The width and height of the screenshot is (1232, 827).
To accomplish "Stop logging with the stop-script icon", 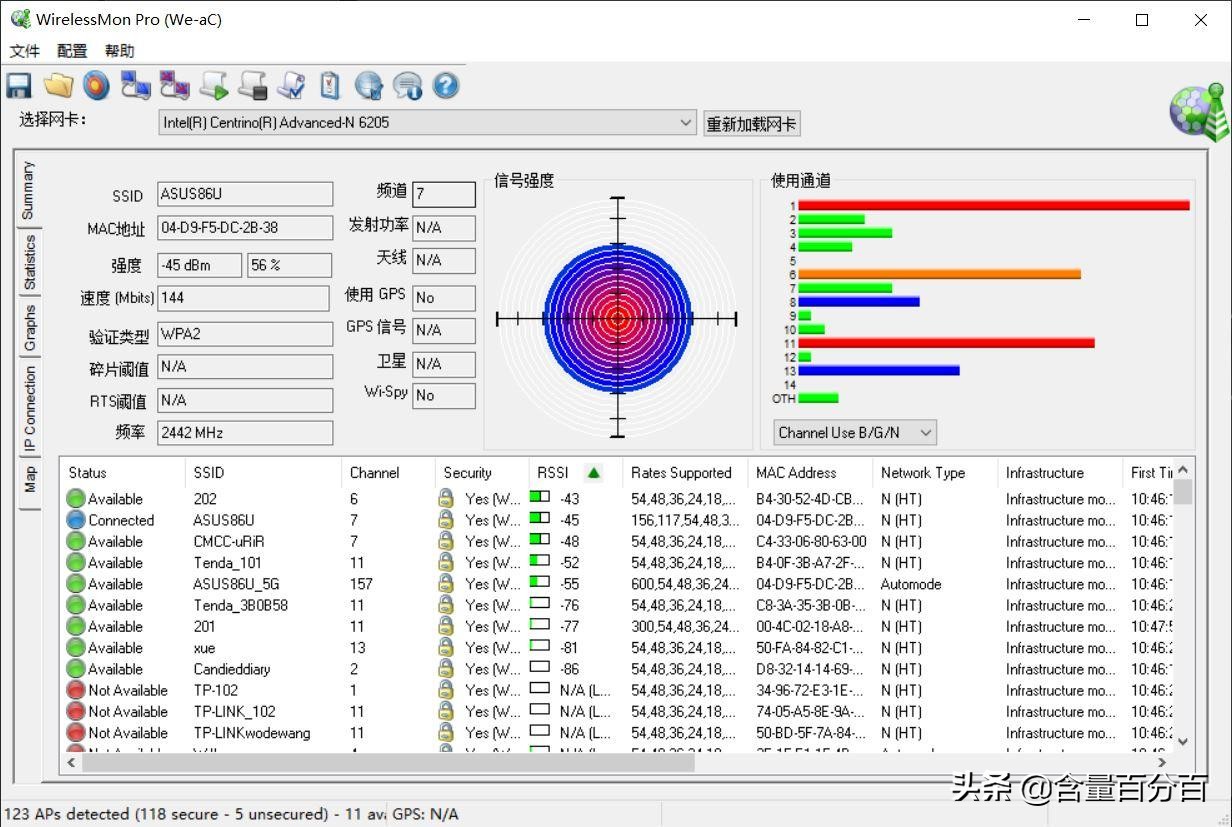I will (252, 86).
